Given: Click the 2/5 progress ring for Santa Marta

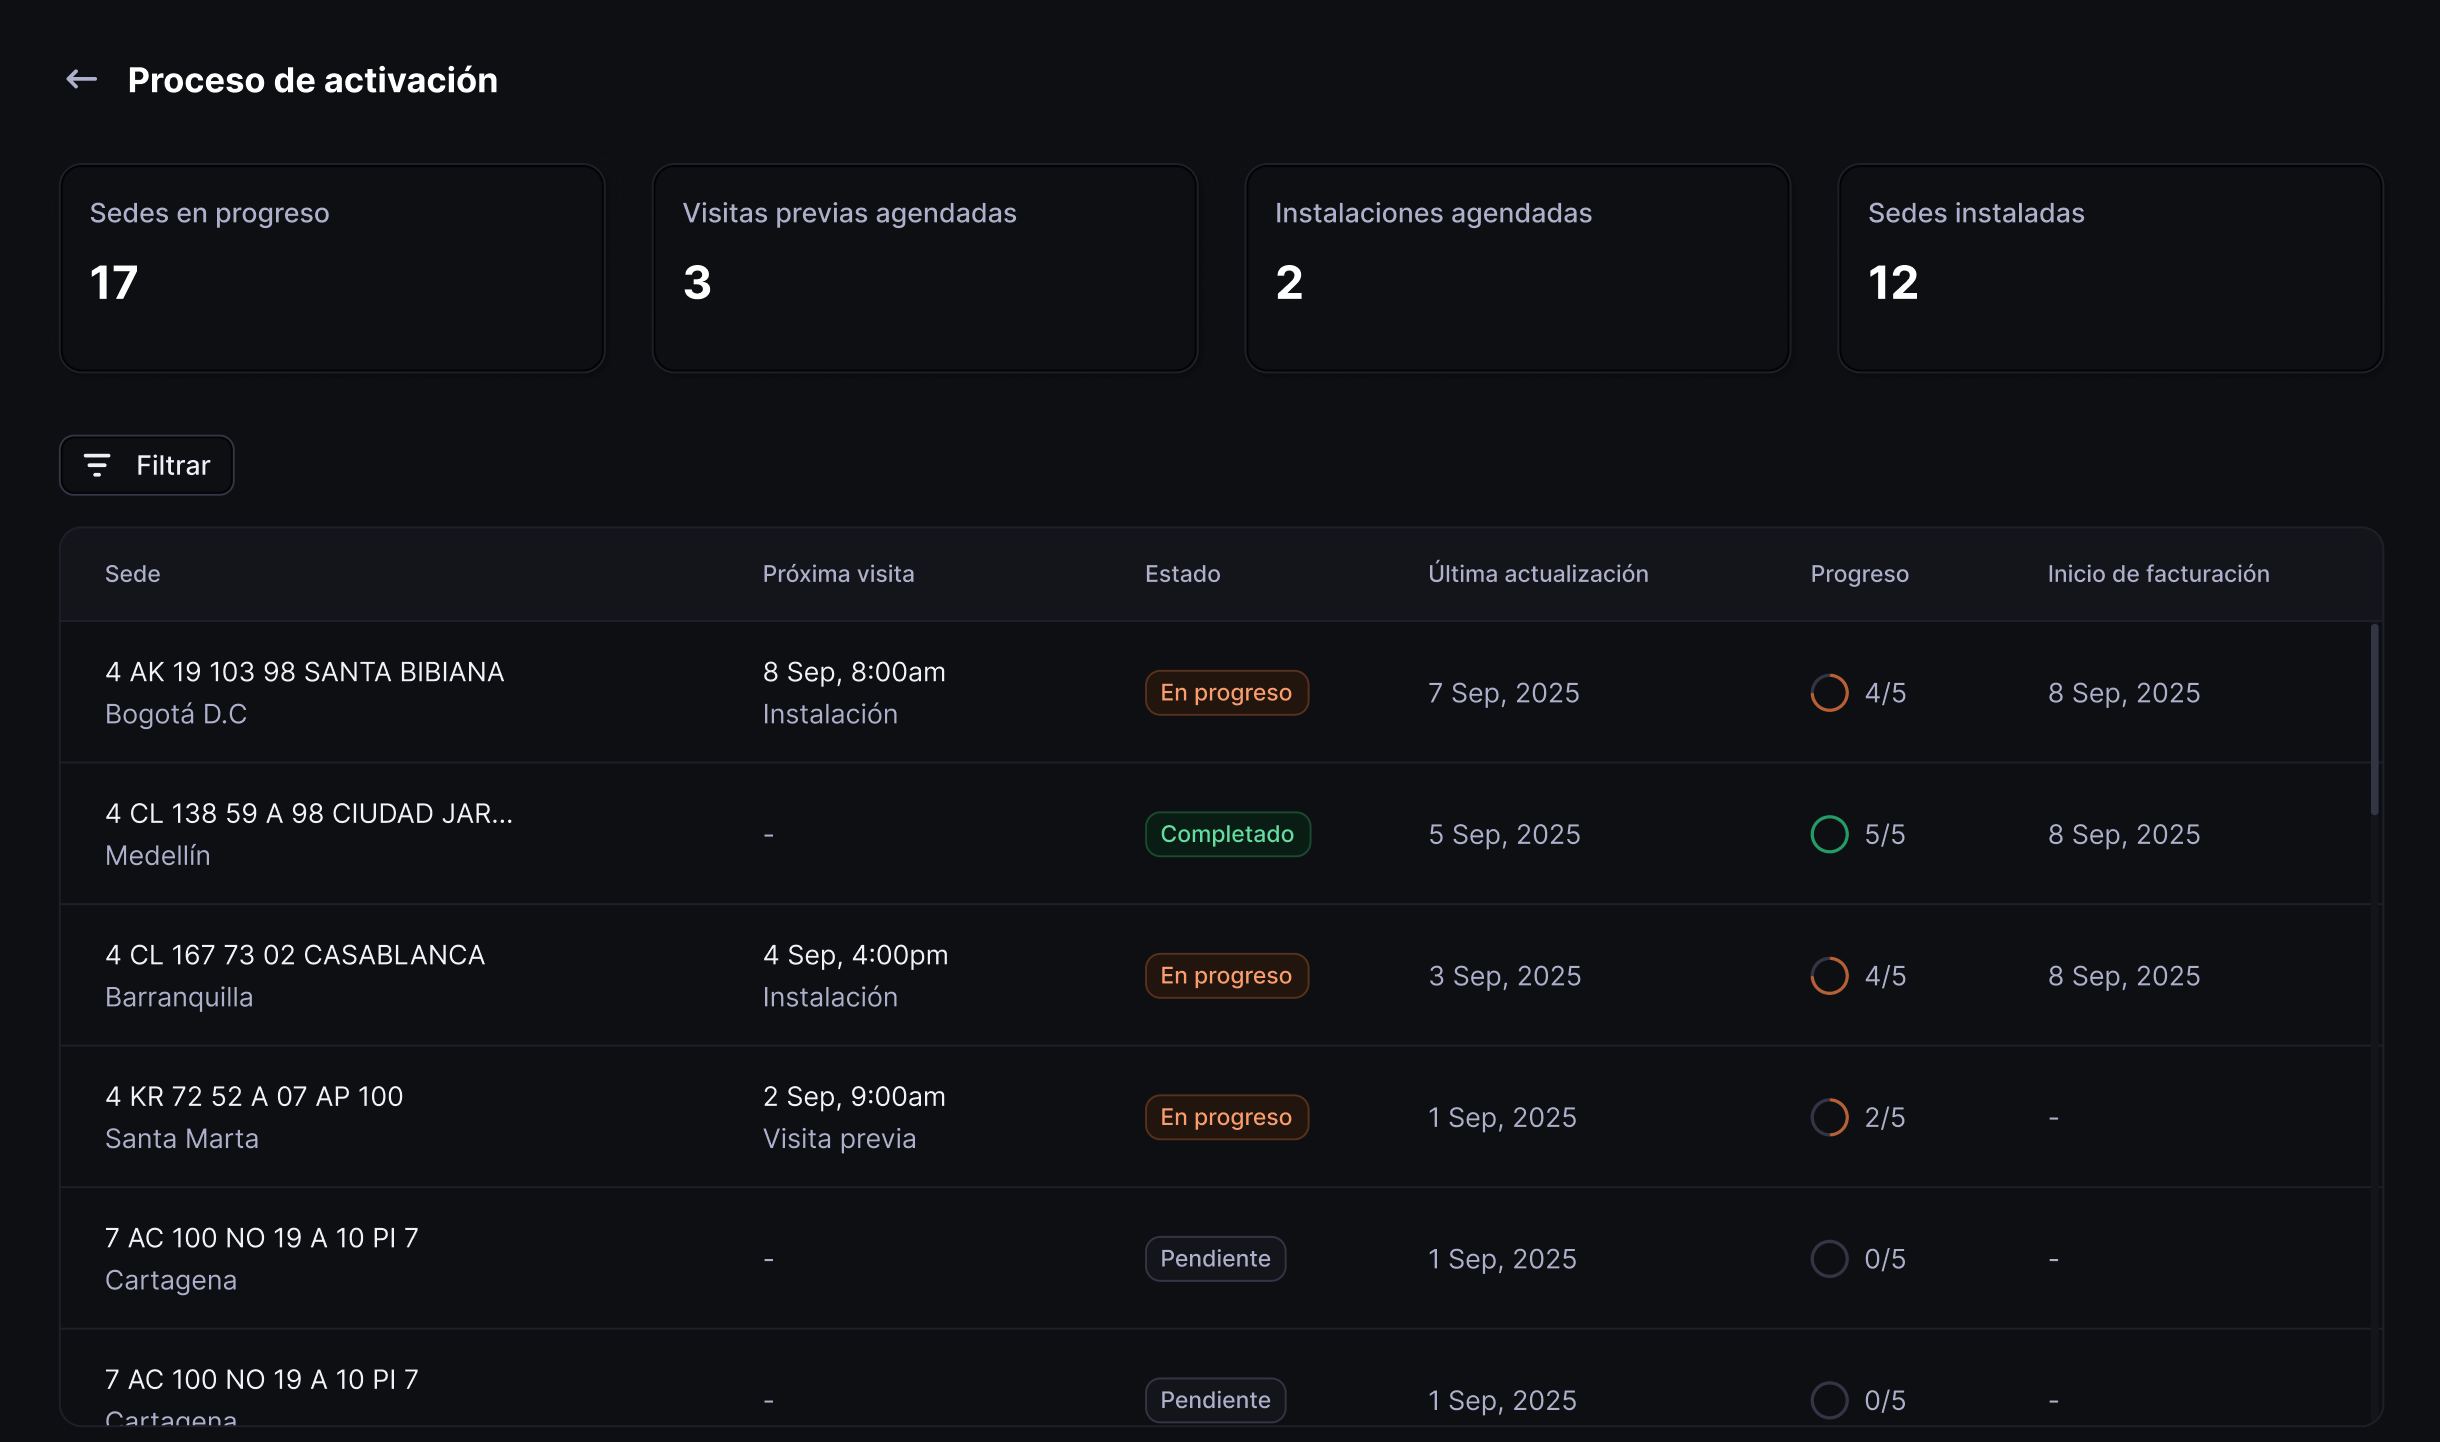Looking at the screenshot, I should pos(1829,1117).
